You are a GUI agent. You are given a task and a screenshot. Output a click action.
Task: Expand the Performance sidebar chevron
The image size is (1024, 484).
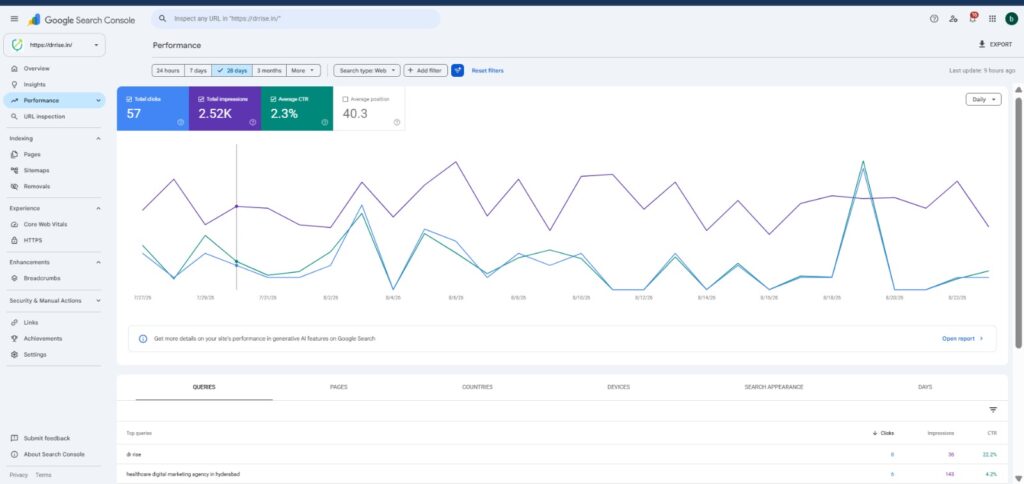tap(99, 101)
